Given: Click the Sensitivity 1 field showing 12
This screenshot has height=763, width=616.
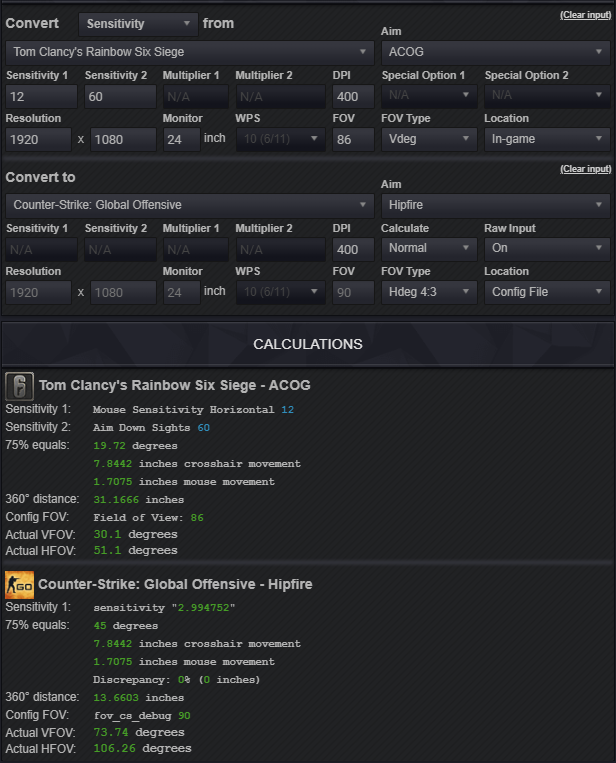Looking at the screenshot, I should [x=41, y=96].
